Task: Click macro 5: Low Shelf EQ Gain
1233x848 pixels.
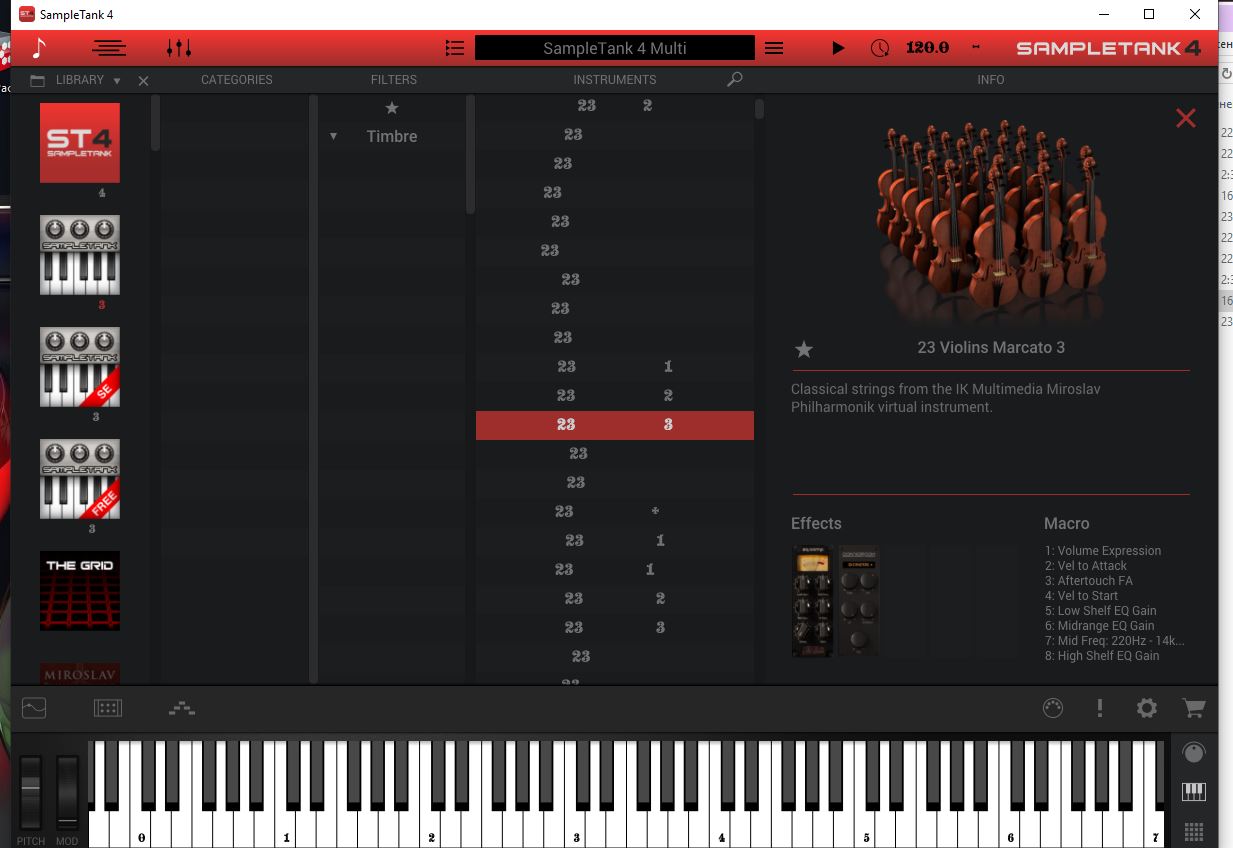Action: [1100, 611]
